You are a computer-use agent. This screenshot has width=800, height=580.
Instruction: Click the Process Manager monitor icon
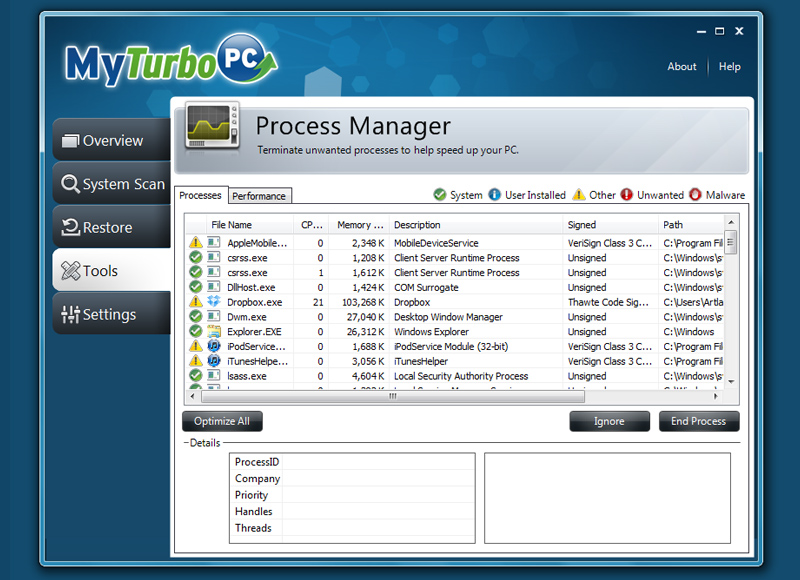coord(211,127)
